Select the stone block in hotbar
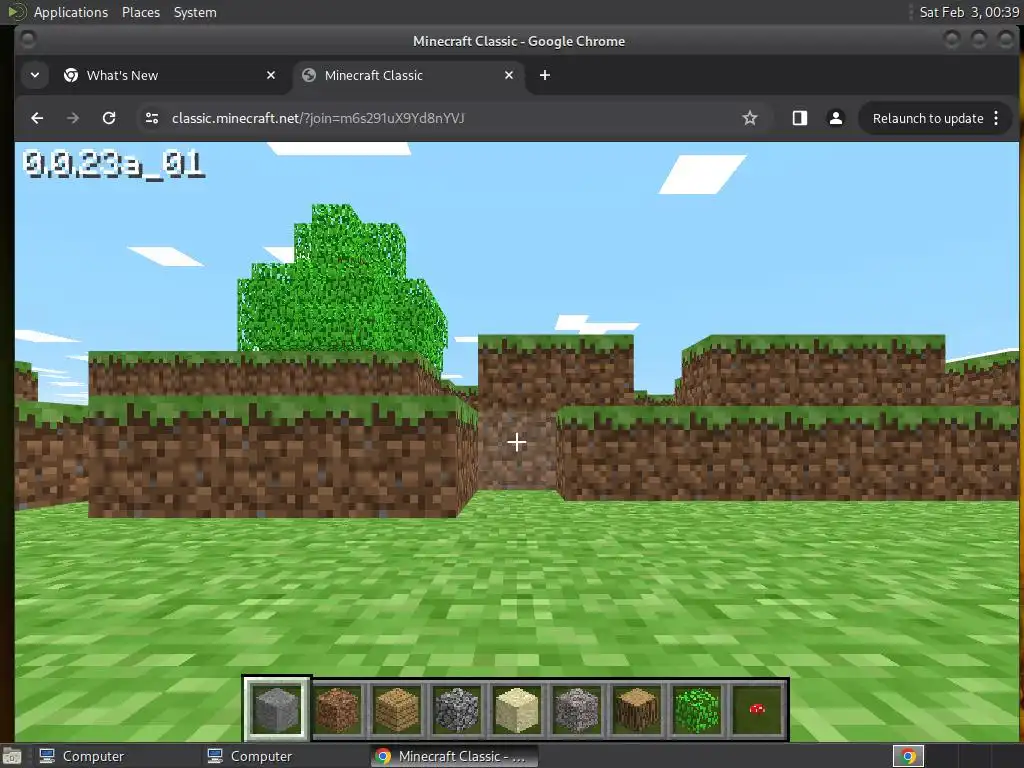 point(276,709)
